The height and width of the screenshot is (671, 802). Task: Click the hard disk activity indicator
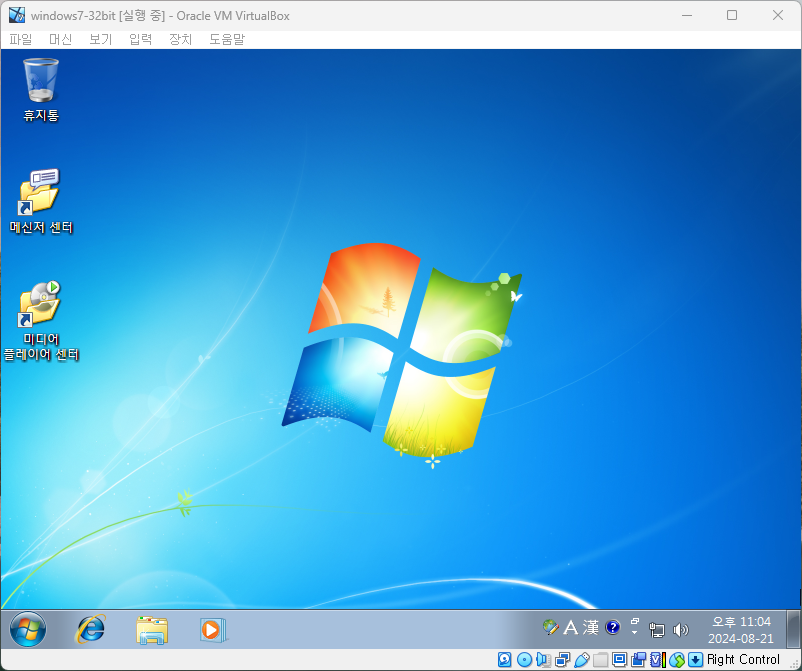pos(505,660)
